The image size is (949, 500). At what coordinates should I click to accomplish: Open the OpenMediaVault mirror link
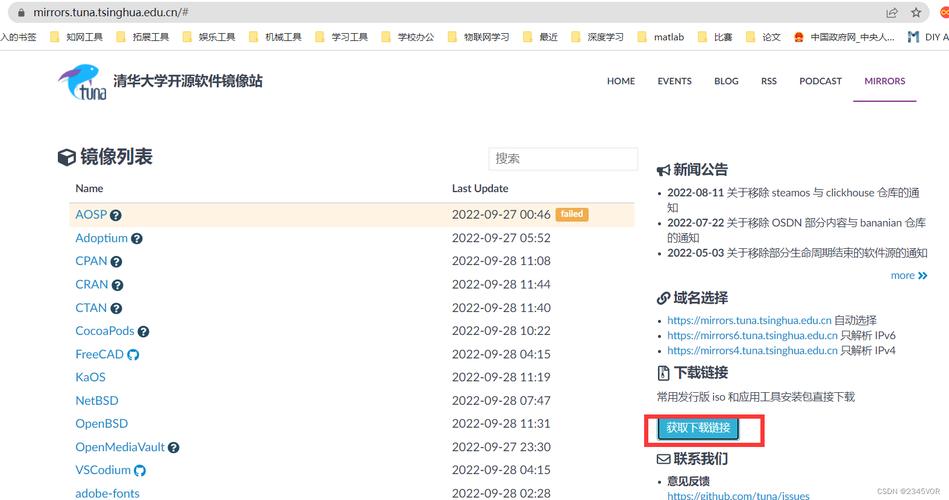(120, 447)
